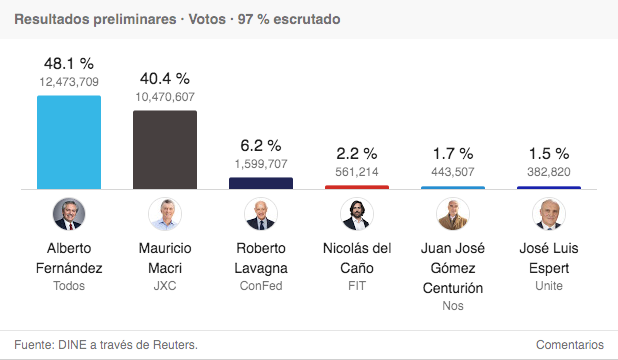
Task: Open Juan José Gómez Centurión's photo
Action: (453, 214)
